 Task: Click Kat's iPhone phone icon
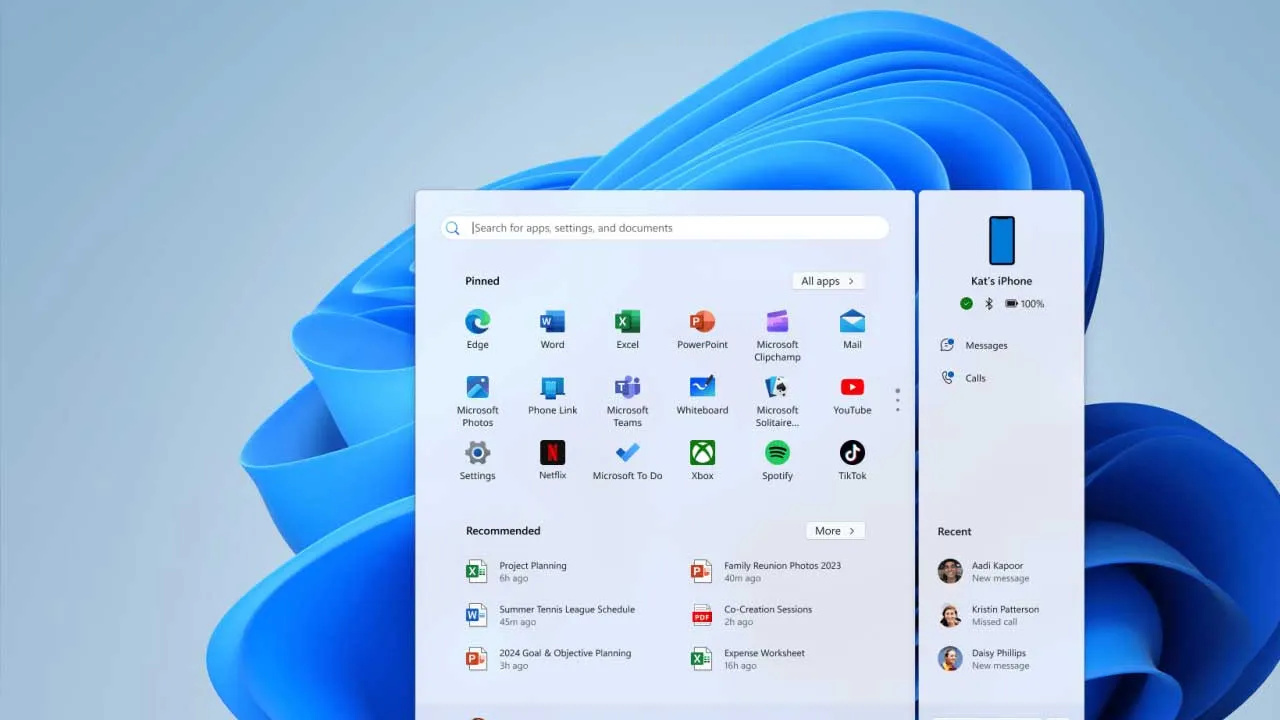tap(1001, 241)
